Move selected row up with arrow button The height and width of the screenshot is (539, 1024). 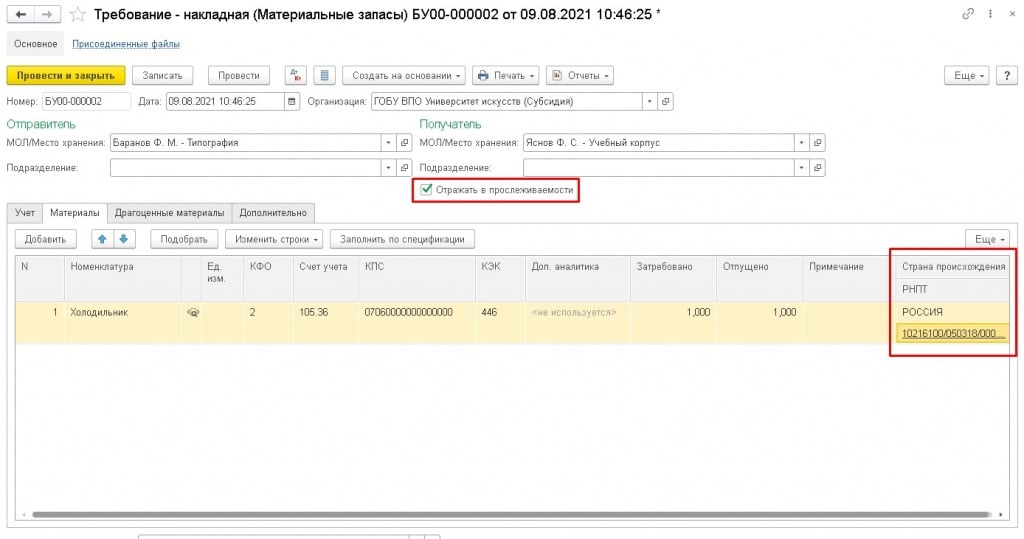(x=102, y=239)
